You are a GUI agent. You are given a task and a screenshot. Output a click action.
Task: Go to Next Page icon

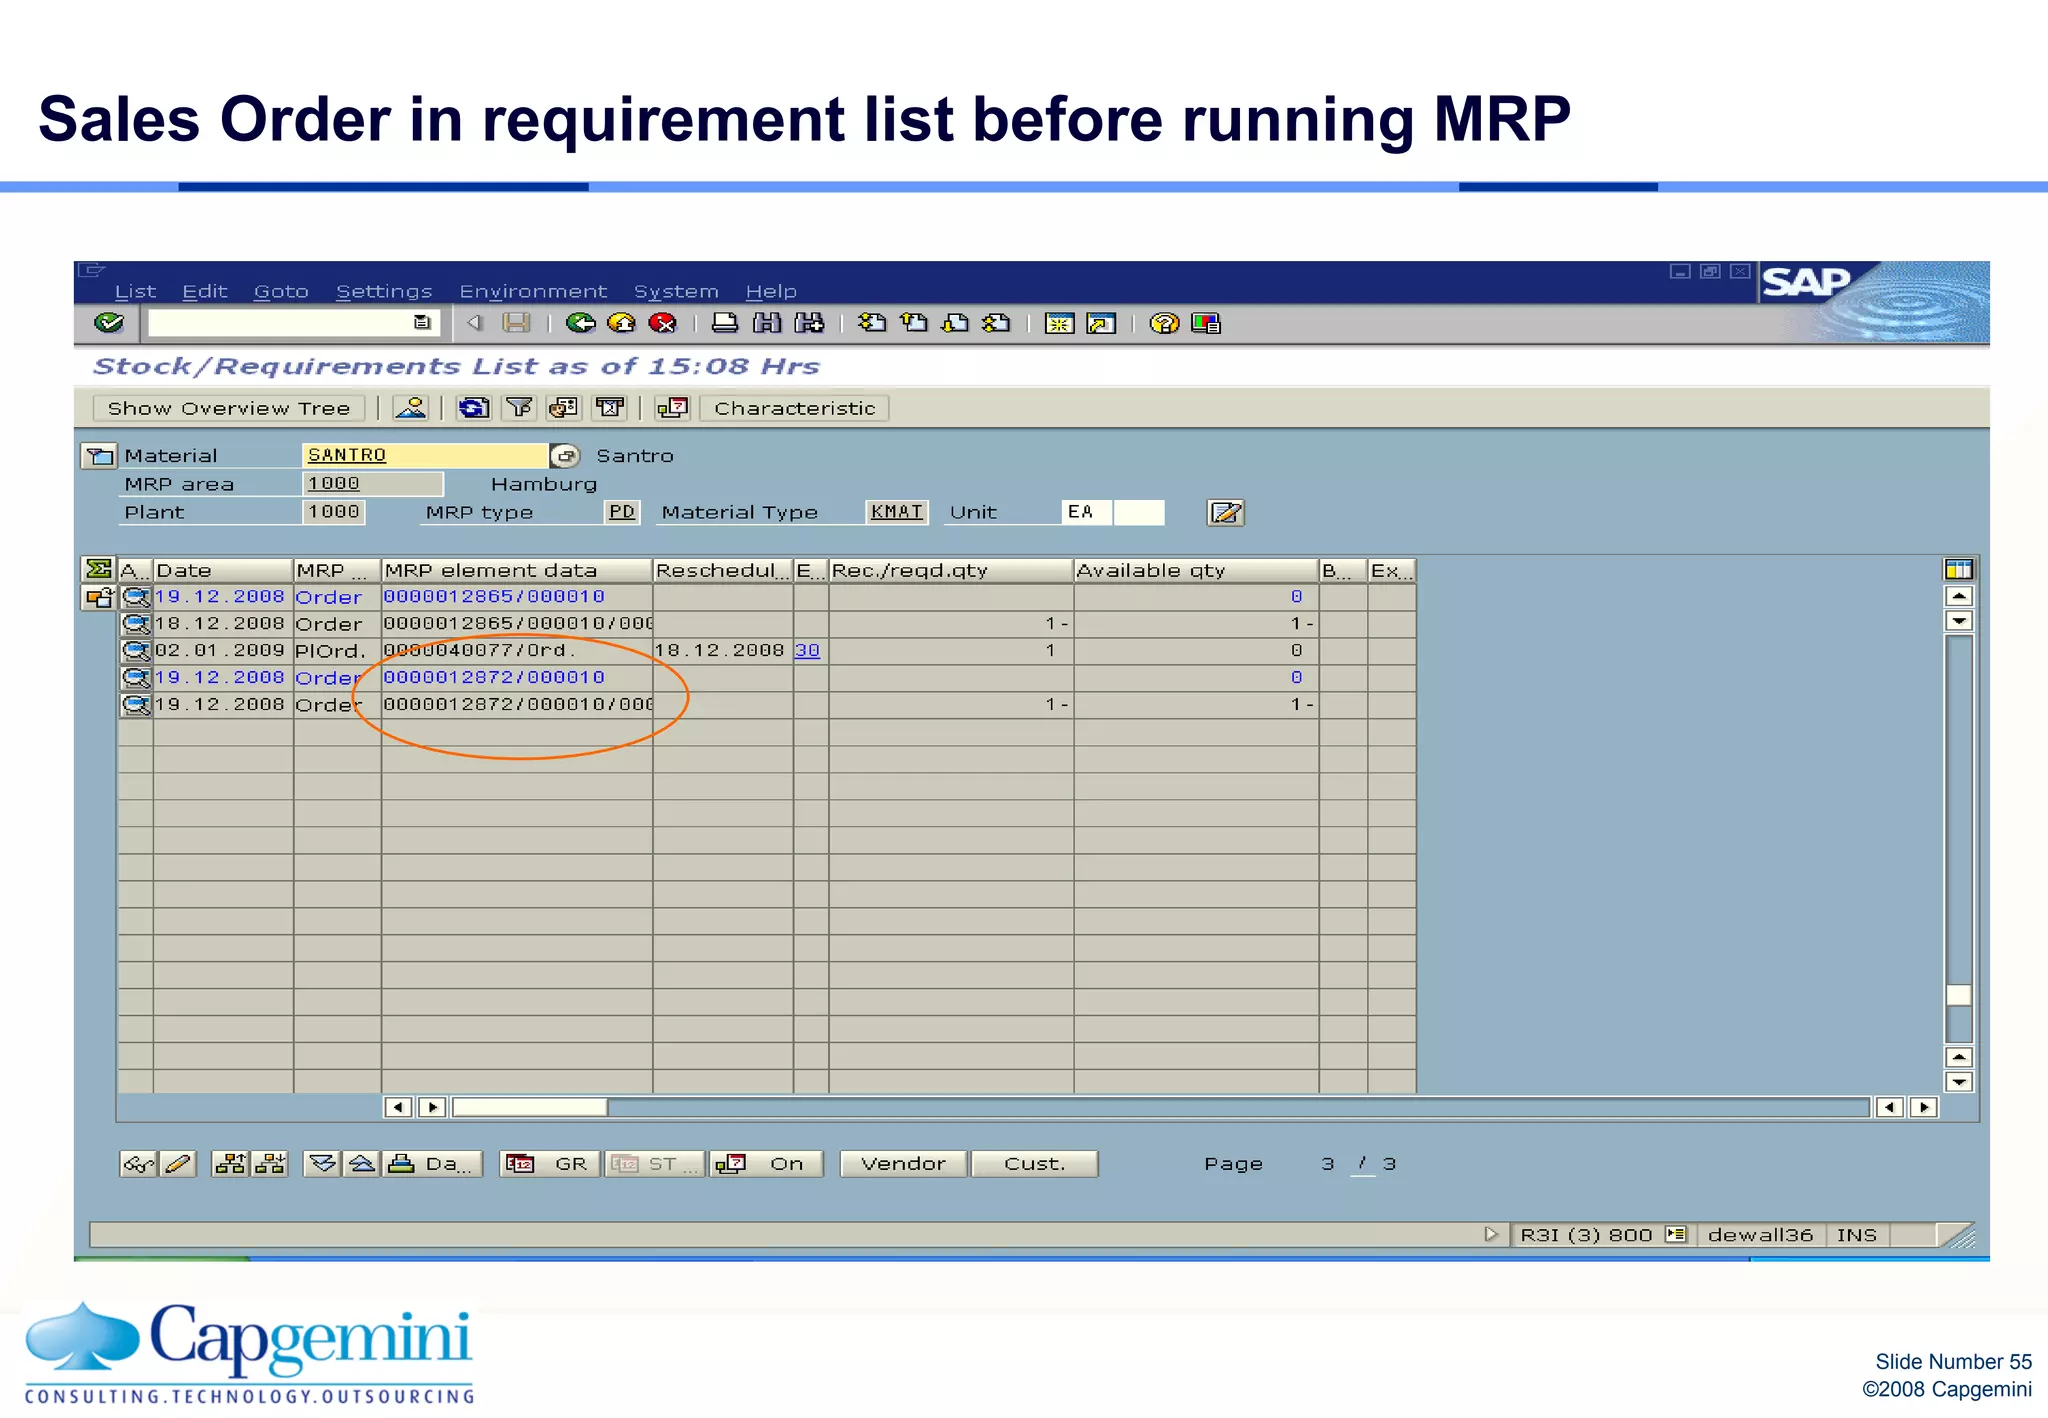(956, 323)
